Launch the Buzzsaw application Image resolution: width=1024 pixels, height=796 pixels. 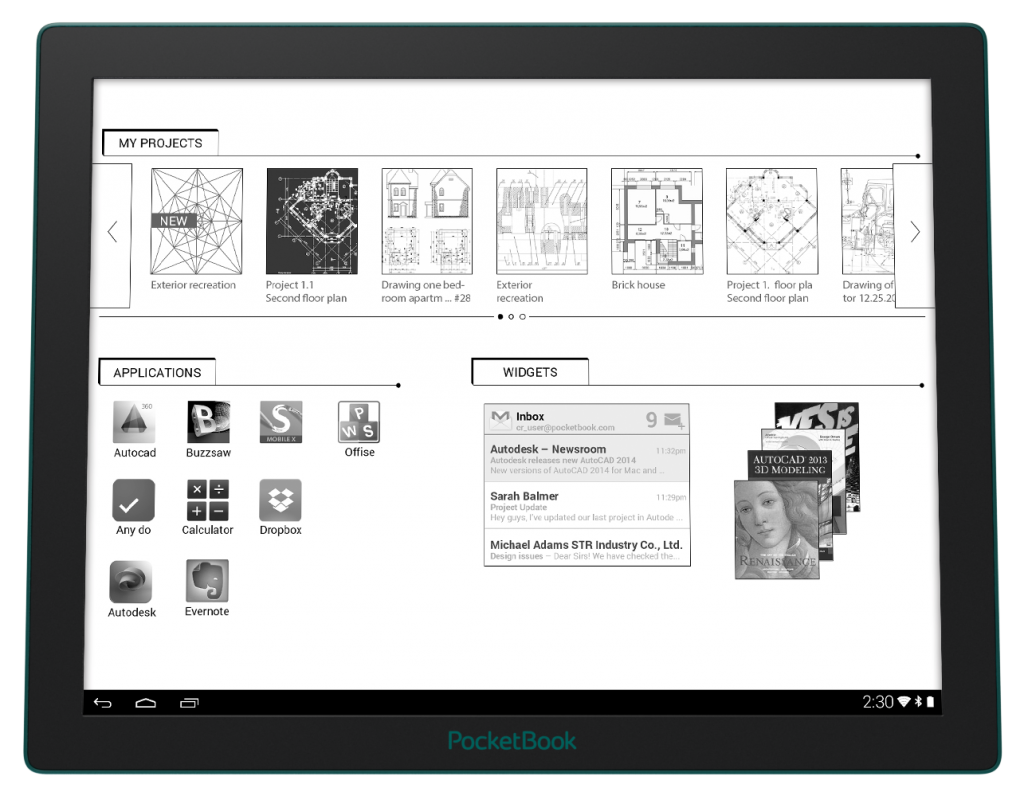click(208, 422)
